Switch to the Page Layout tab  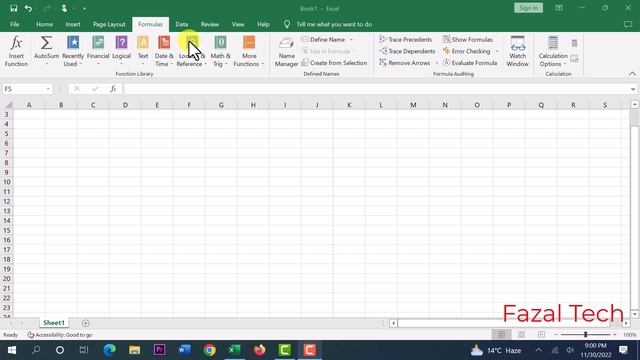pos(109,24)
